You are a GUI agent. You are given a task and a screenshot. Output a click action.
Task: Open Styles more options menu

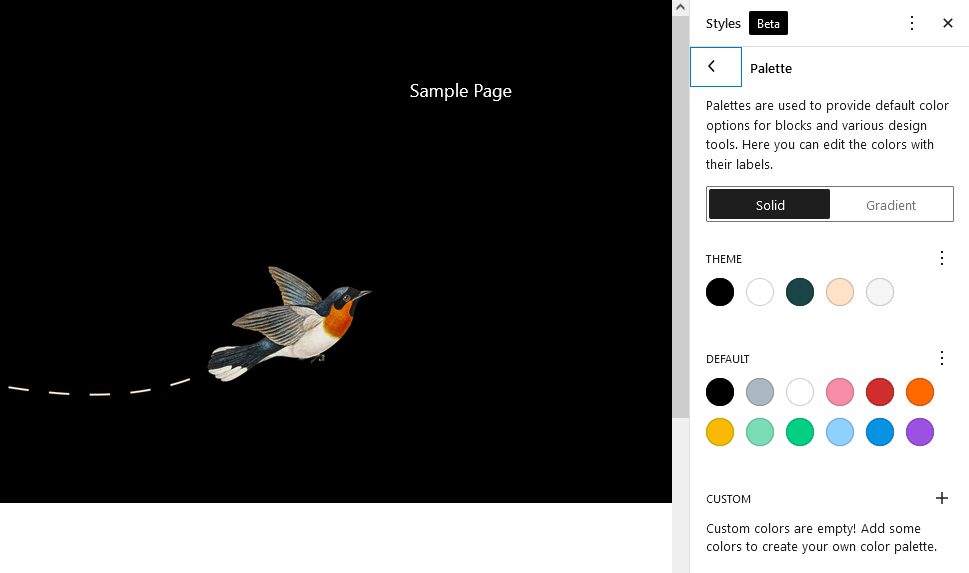point(912,23)
